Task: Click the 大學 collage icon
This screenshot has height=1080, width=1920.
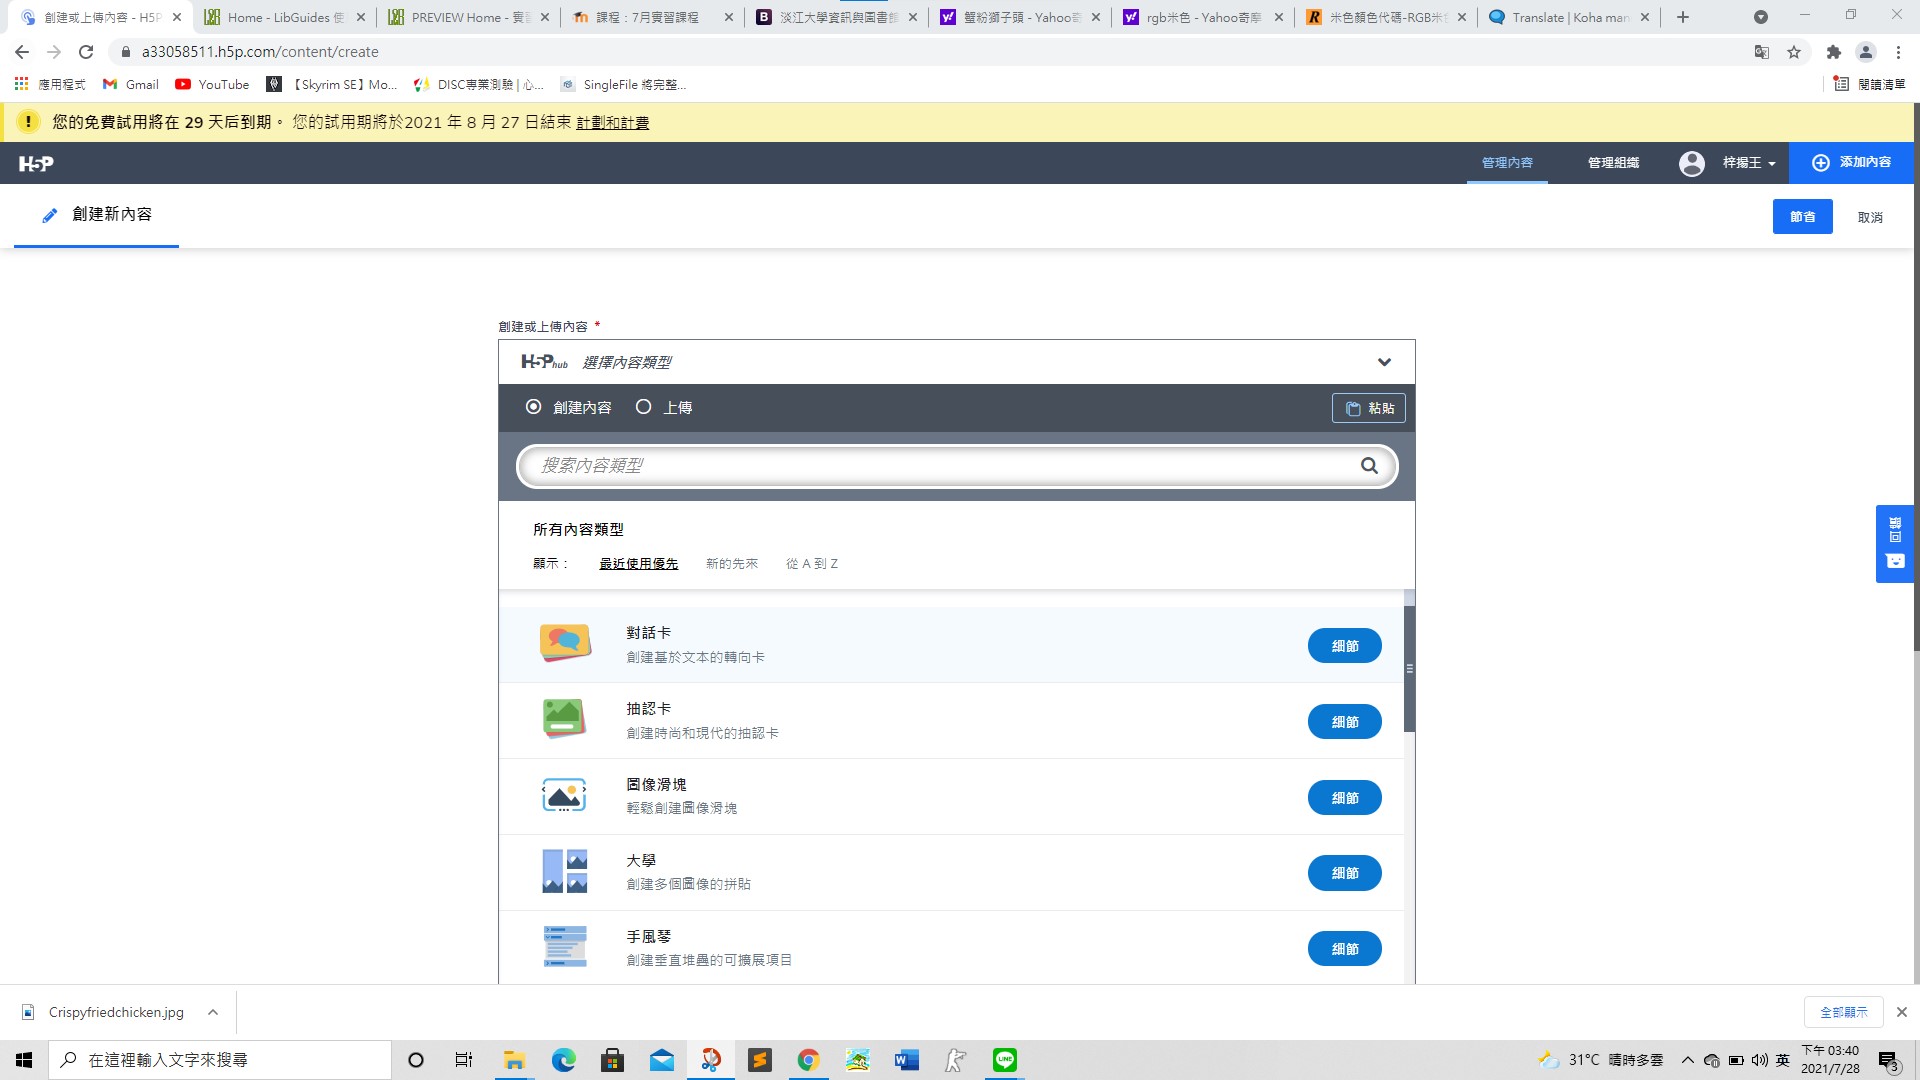Action: pos(564,872)
